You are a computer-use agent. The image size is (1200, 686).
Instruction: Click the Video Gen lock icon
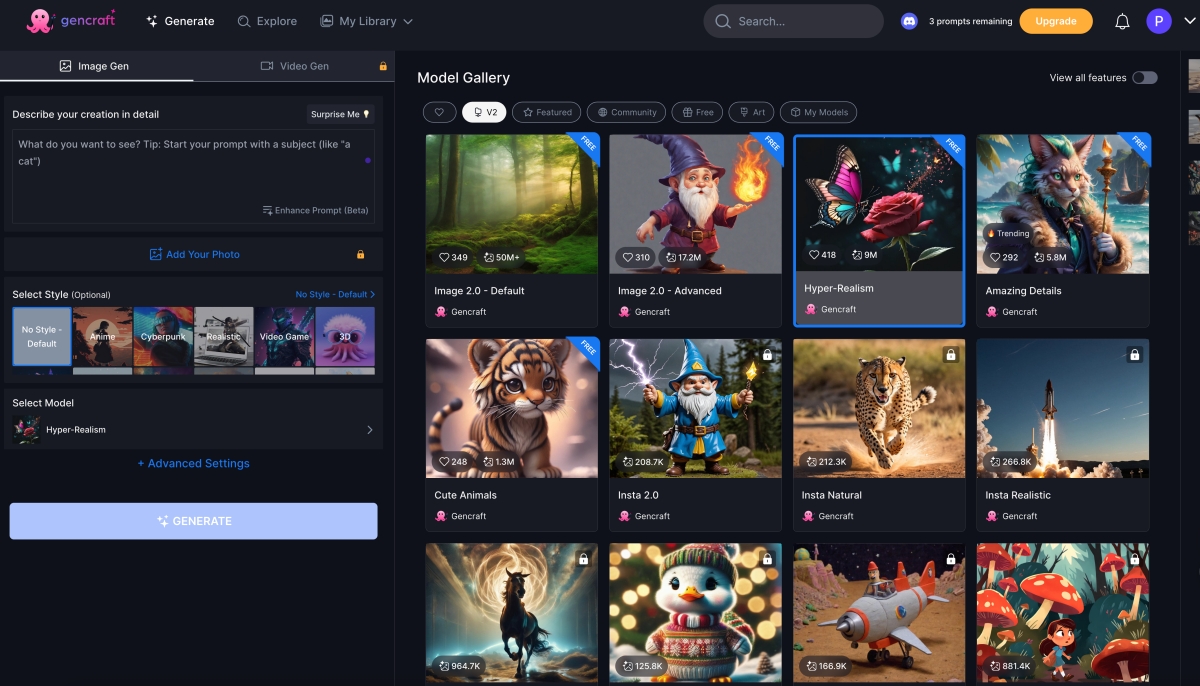tap(382, 66)
